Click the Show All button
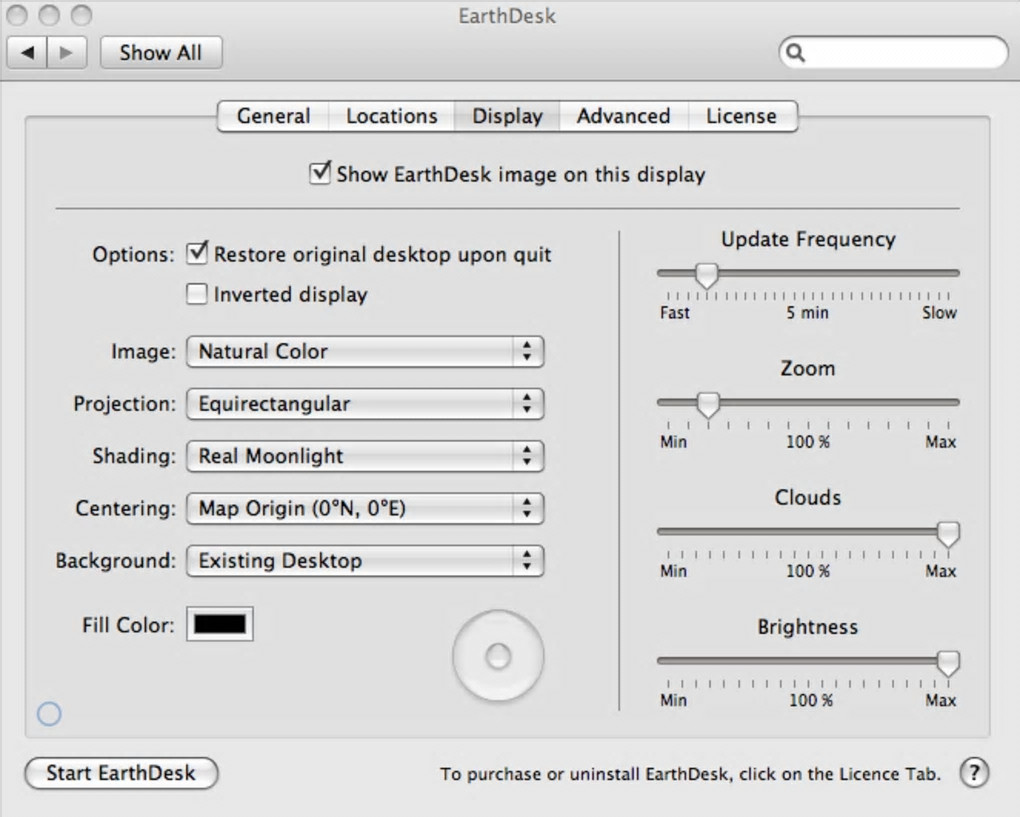The image size is (1020, 817). pyautogui.click(x=160, y=53)
